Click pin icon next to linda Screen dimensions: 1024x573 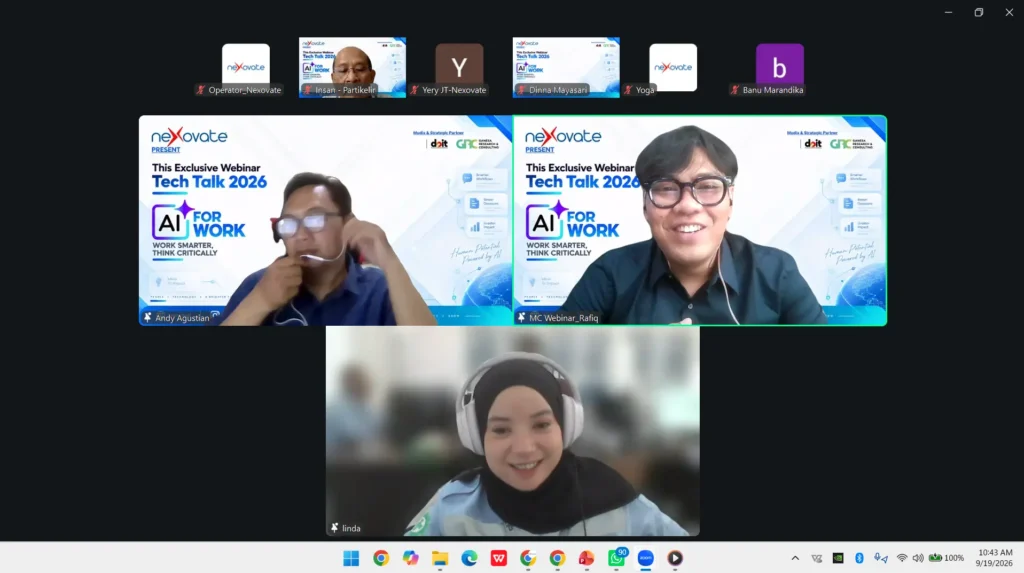334,528
